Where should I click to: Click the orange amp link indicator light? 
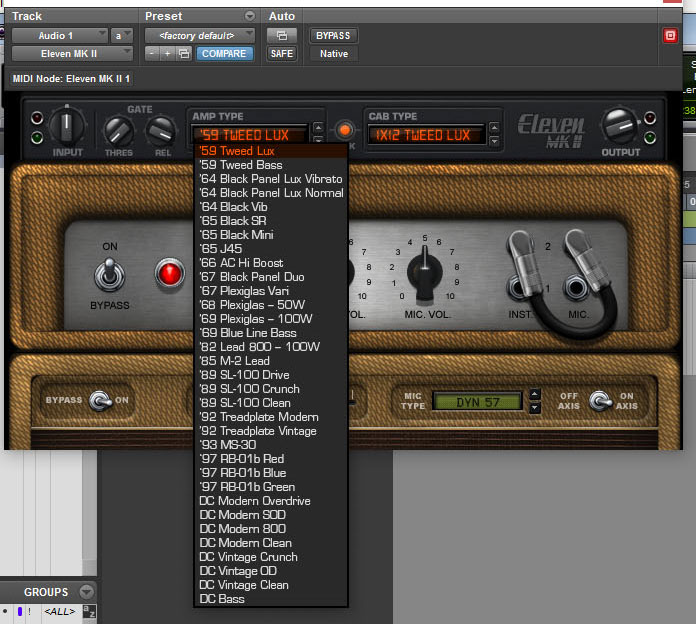click(345, 130)
